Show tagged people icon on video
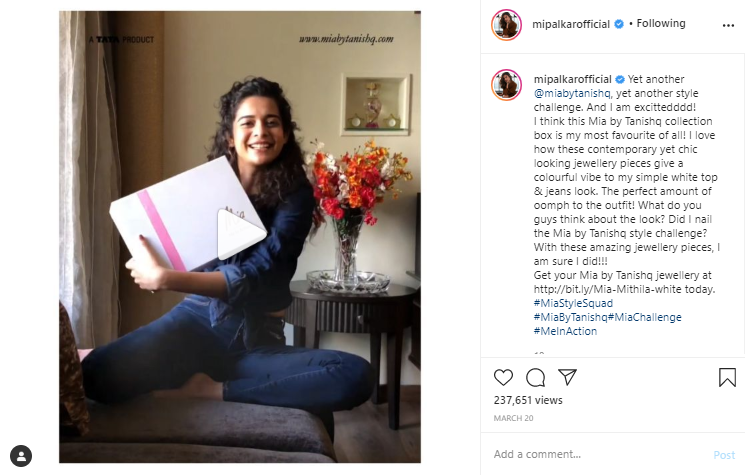The width and height of the screenshot is (745, 475). pyautogui.click(x=21, y=456)
